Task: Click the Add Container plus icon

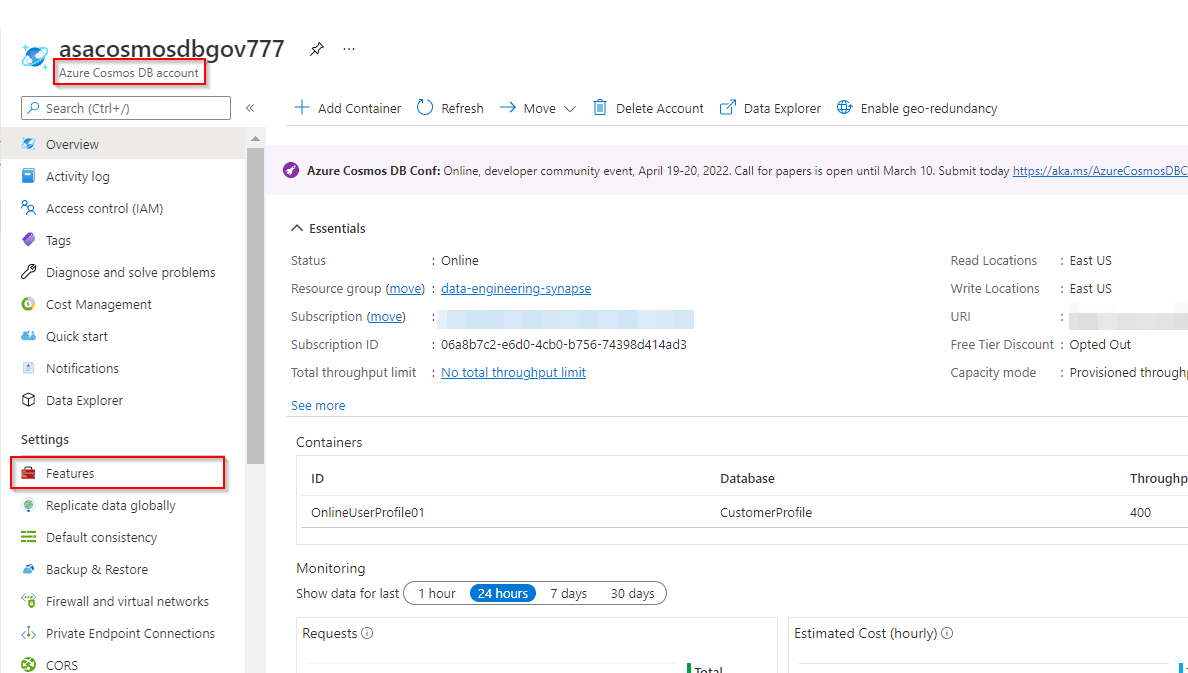Action: [301, 108]
